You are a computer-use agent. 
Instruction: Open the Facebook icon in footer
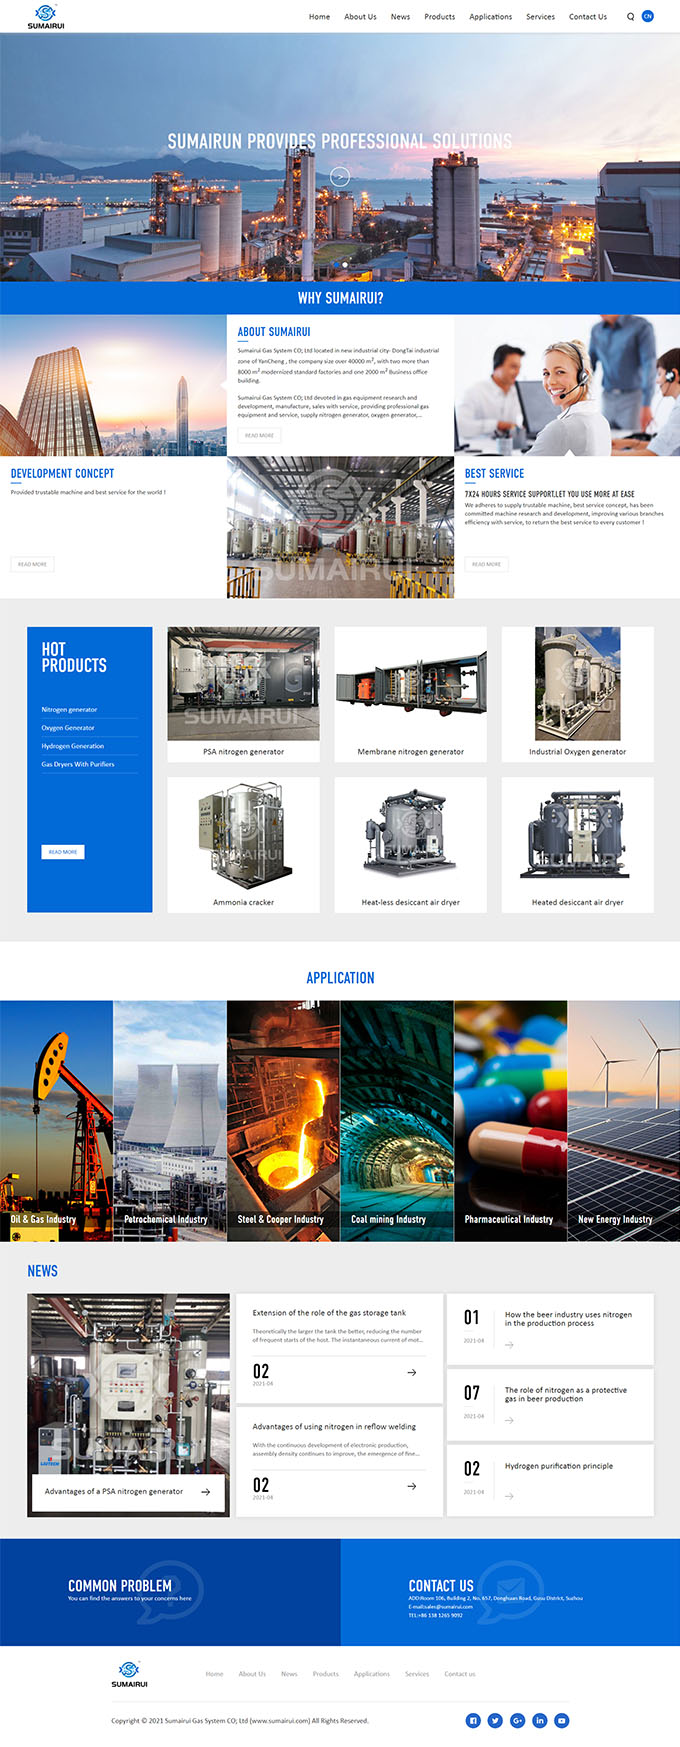[x=473, y=1720]
